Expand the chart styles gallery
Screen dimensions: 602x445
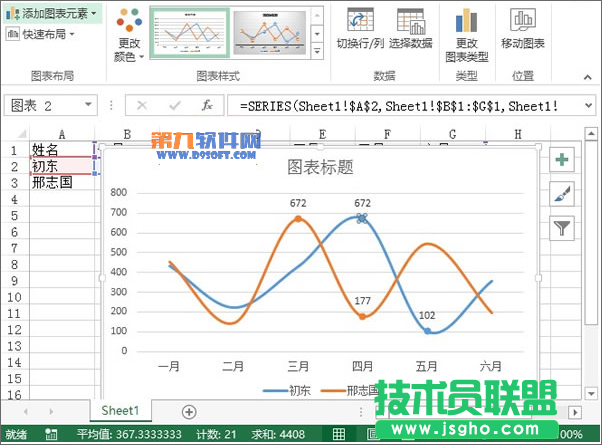tap(317, 50)
